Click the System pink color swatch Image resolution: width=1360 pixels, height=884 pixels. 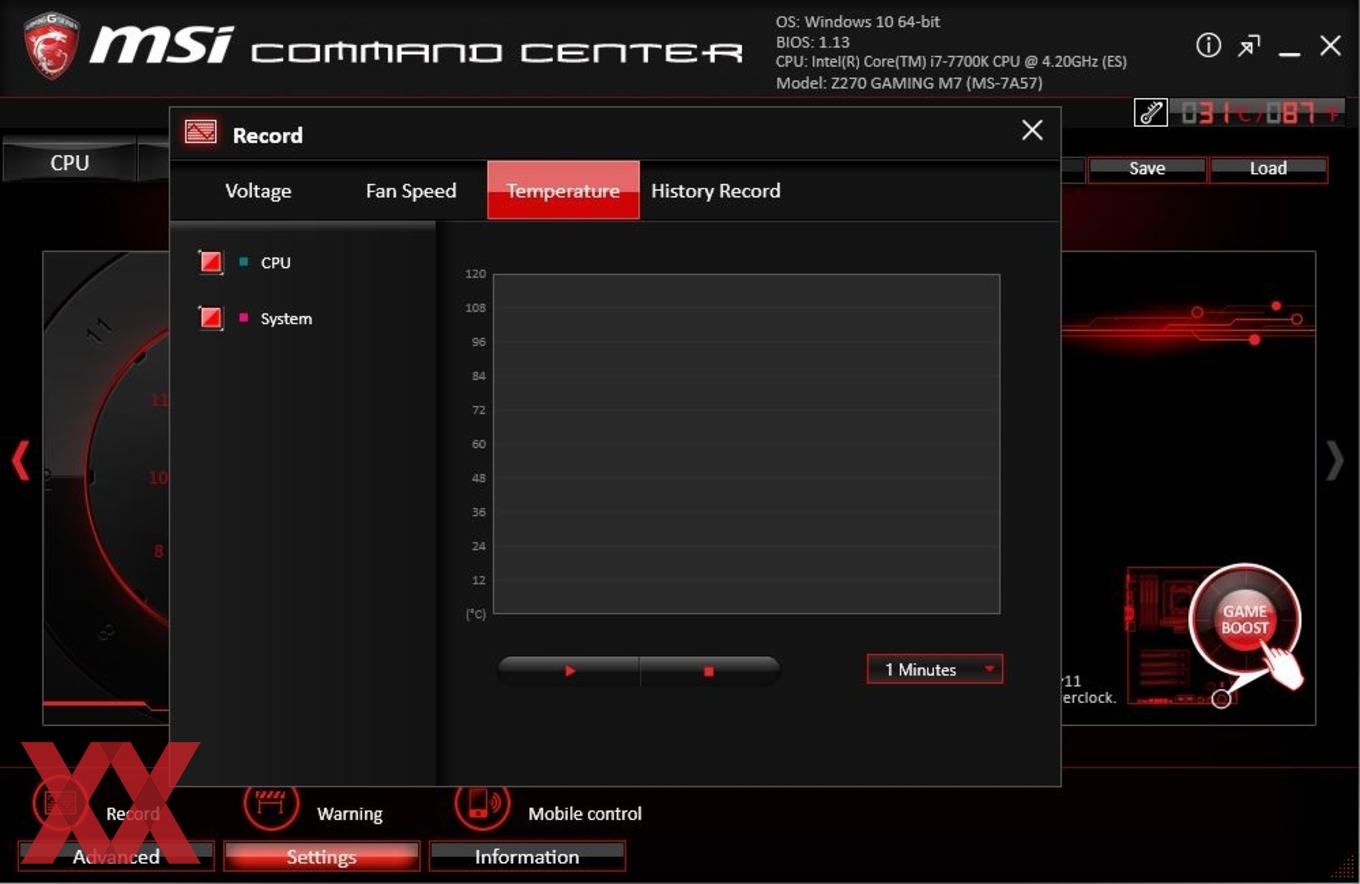pyautogui.click(x=244, y=318)
